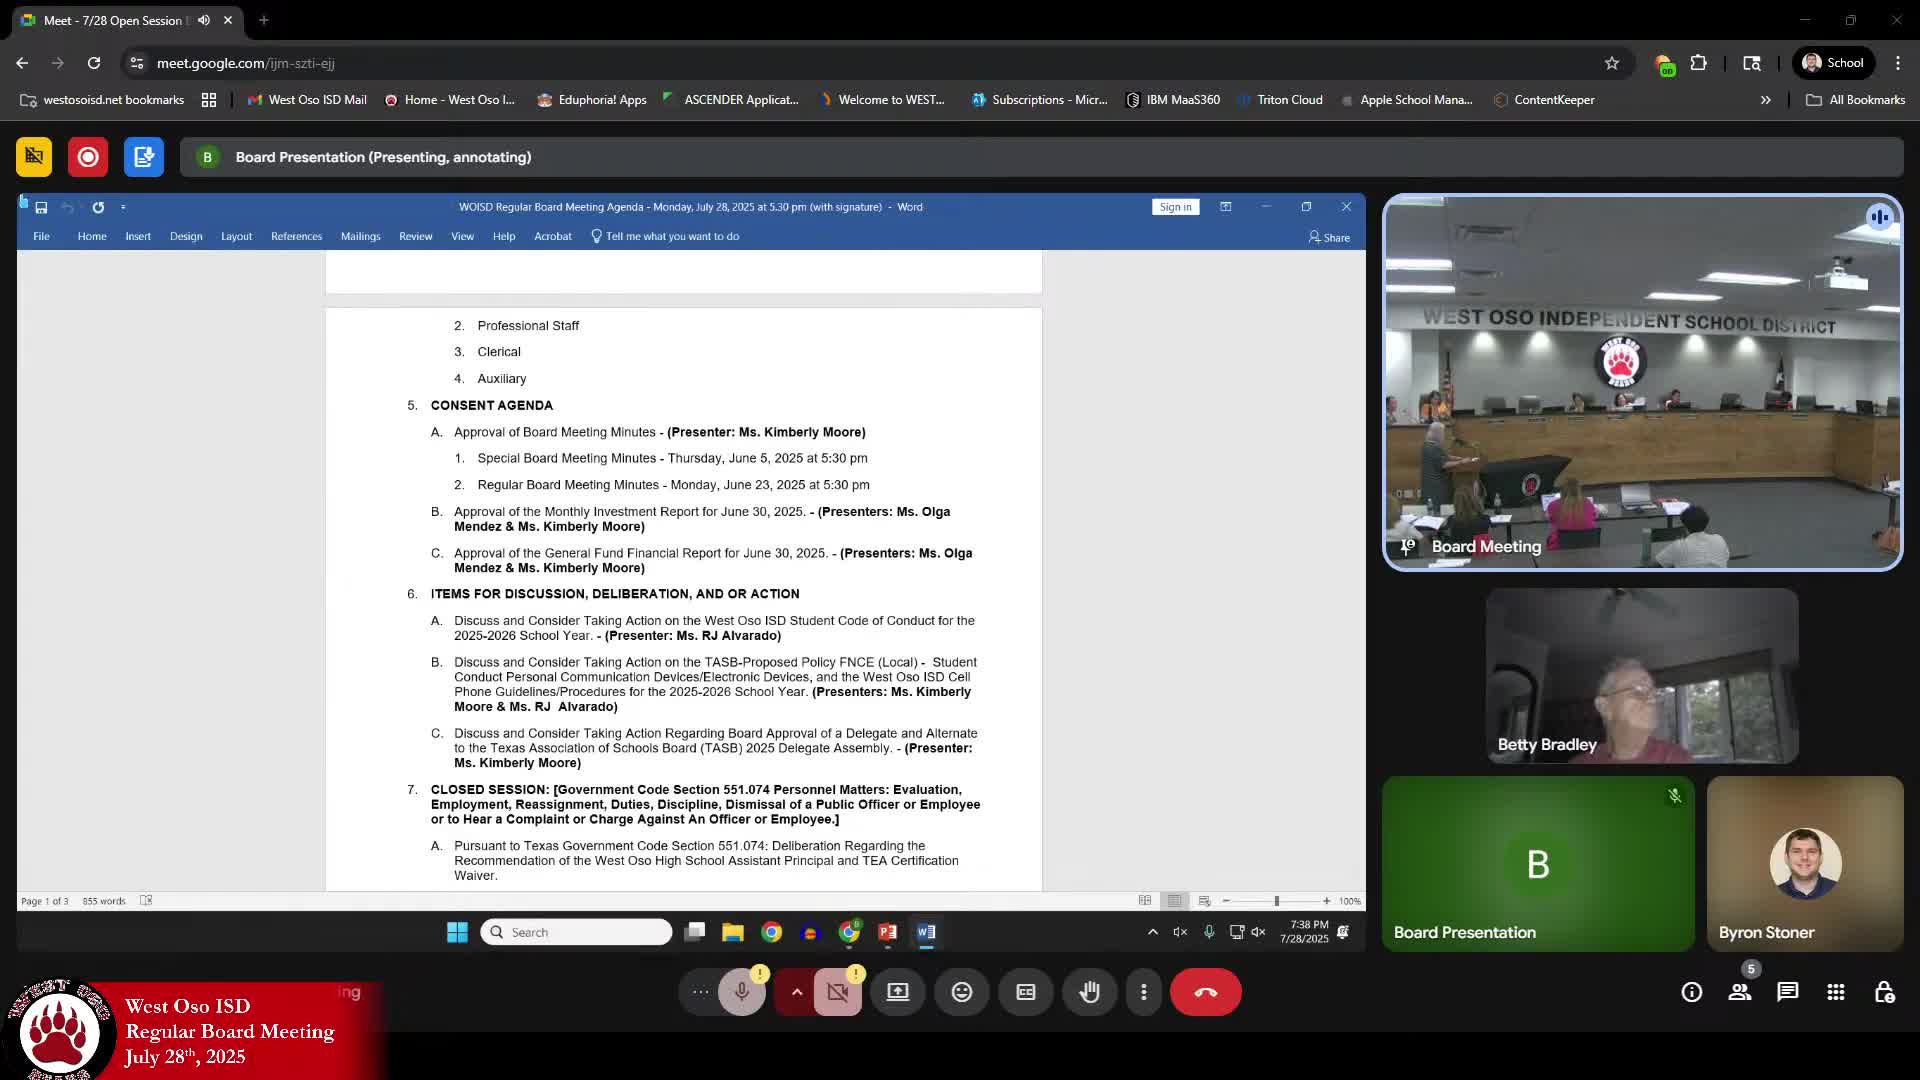Open the File menu in Word
Image resolution: width=1920 pixels, height=1080 pixels.
point(41,237)
